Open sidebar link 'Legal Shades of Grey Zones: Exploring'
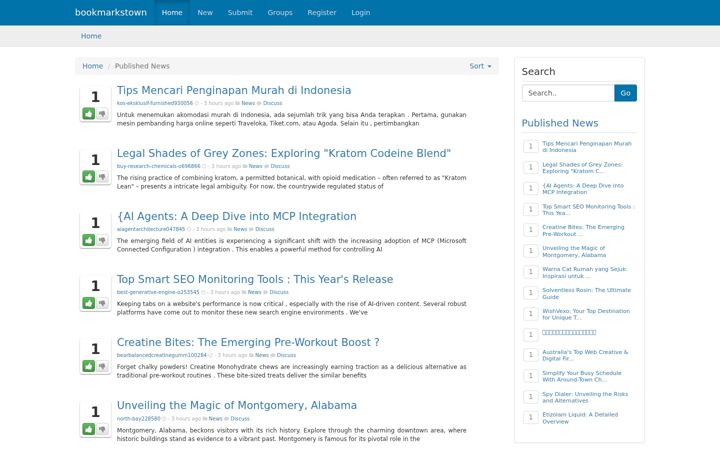Screen dimensions: 720x450 582,168
